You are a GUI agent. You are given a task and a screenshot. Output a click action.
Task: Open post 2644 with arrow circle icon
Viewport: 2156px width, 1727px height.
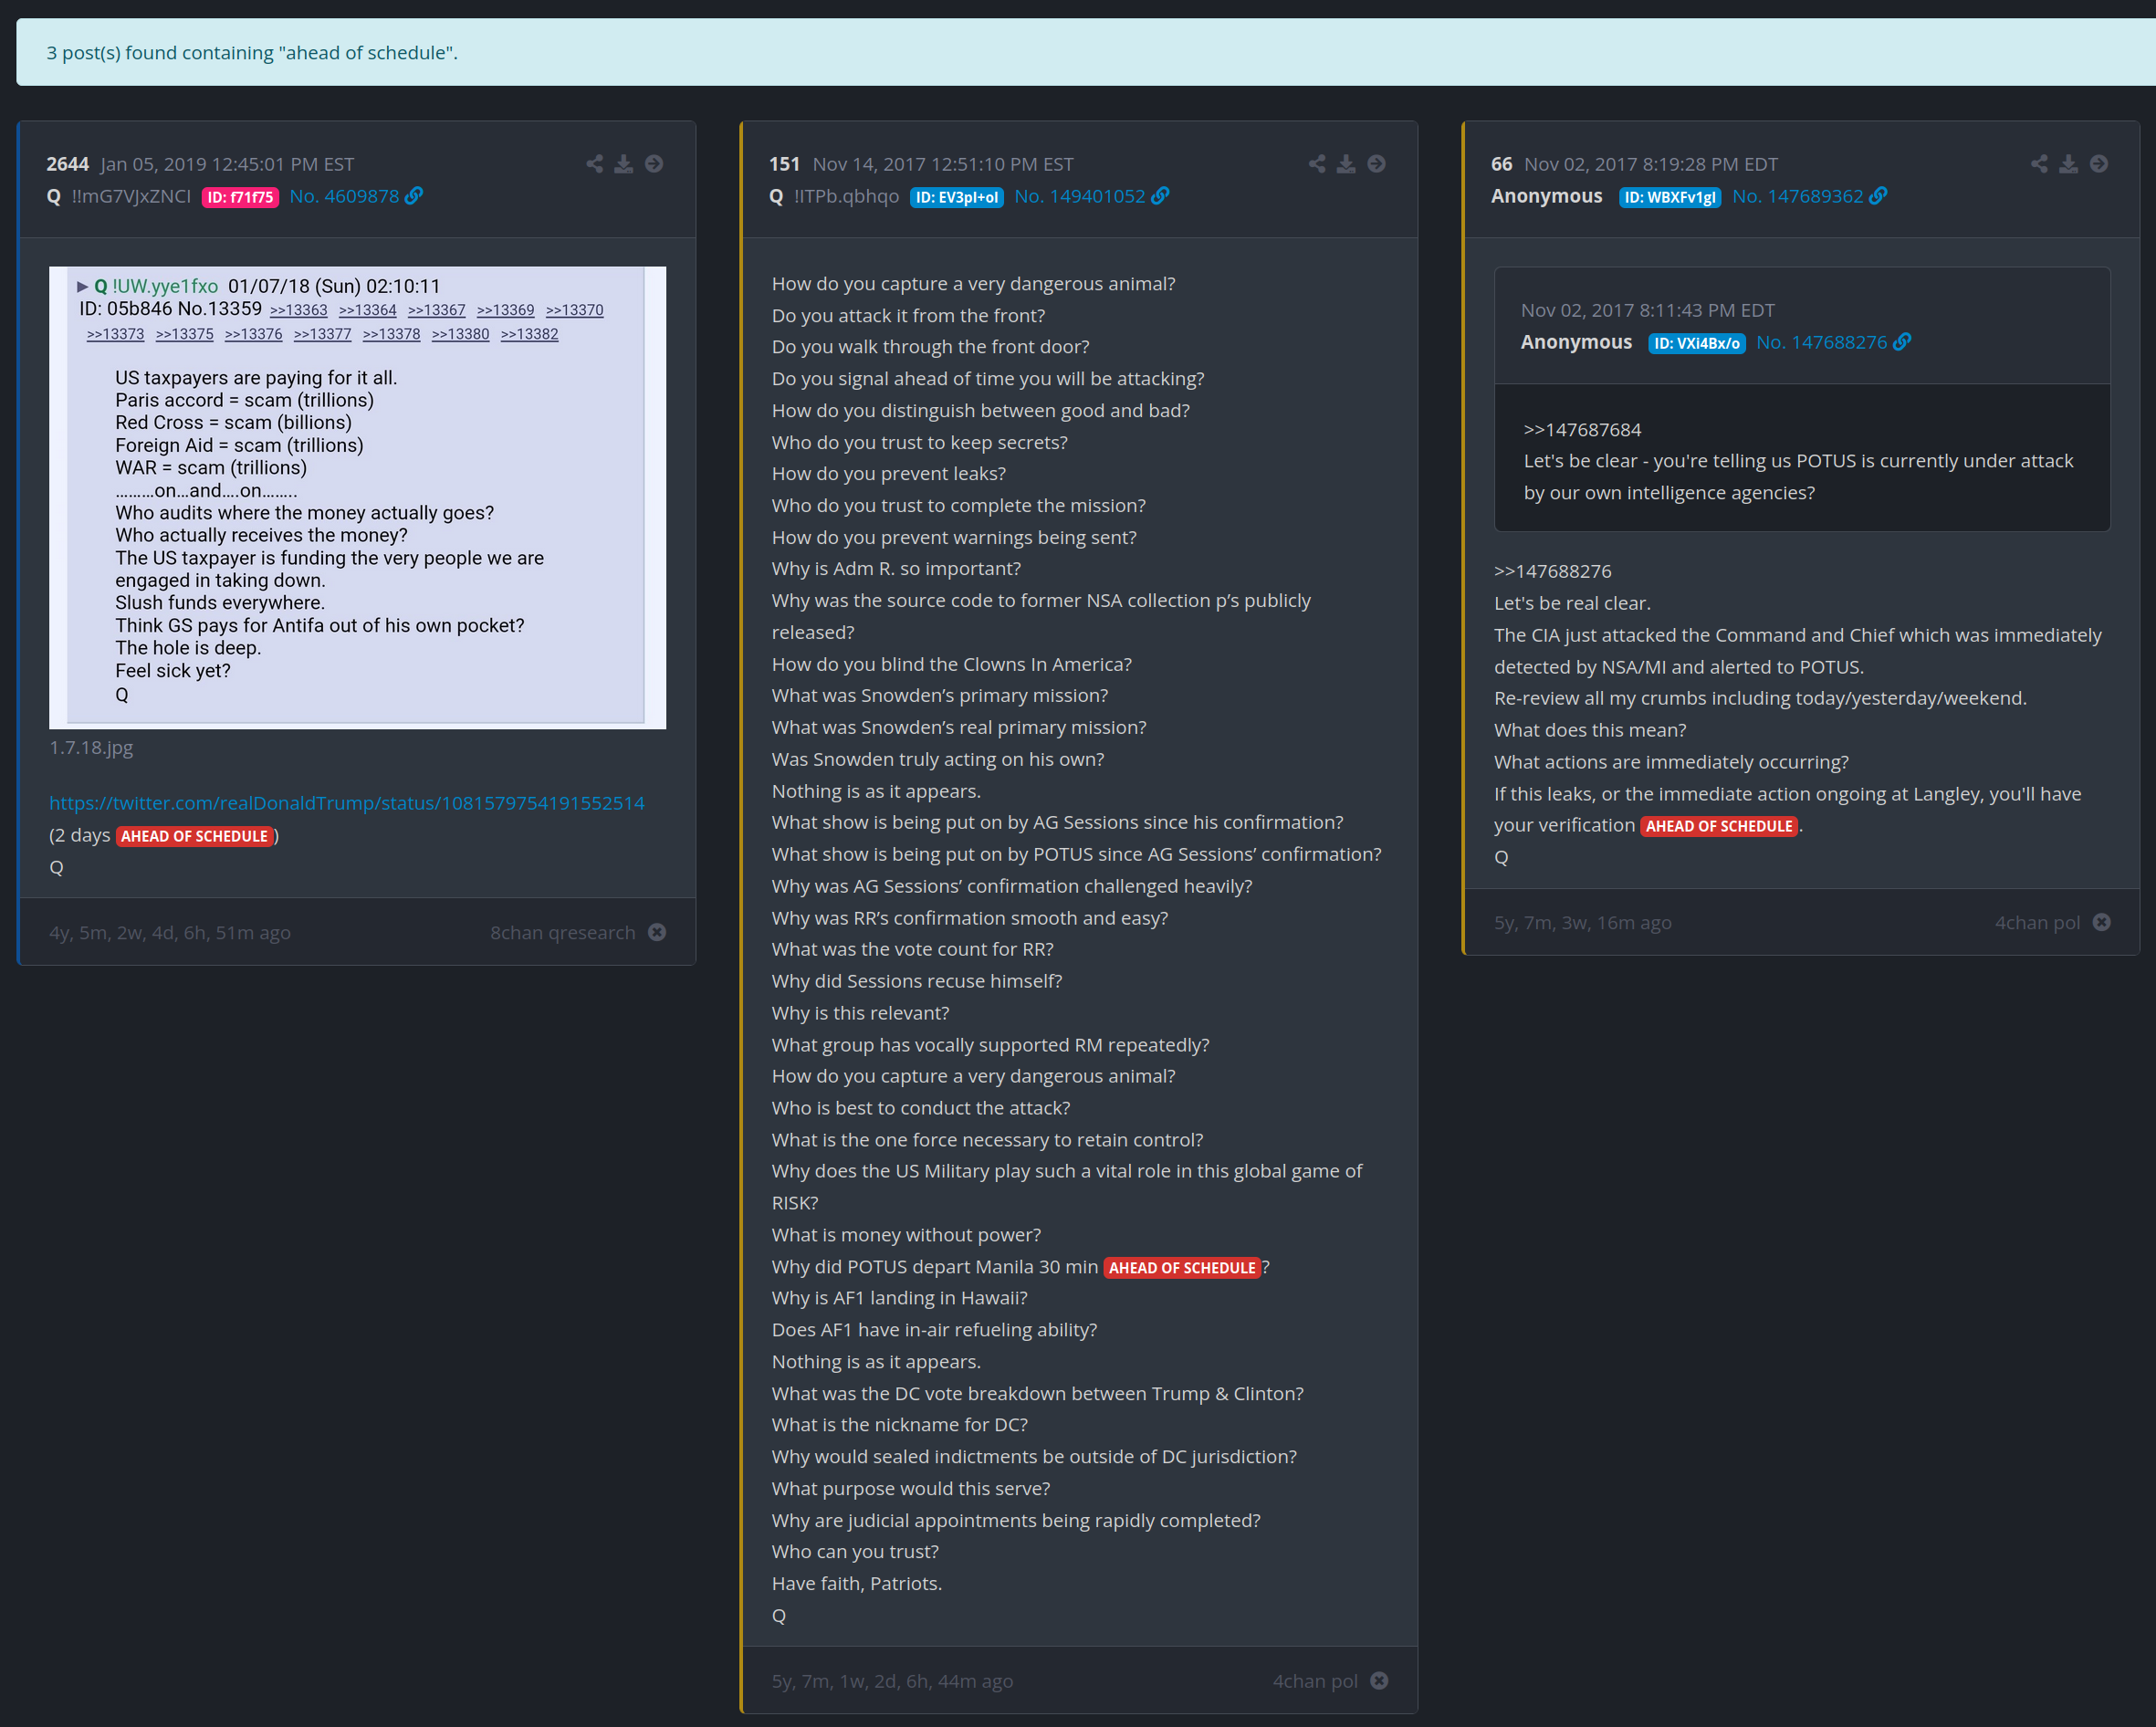pos(654,164)
